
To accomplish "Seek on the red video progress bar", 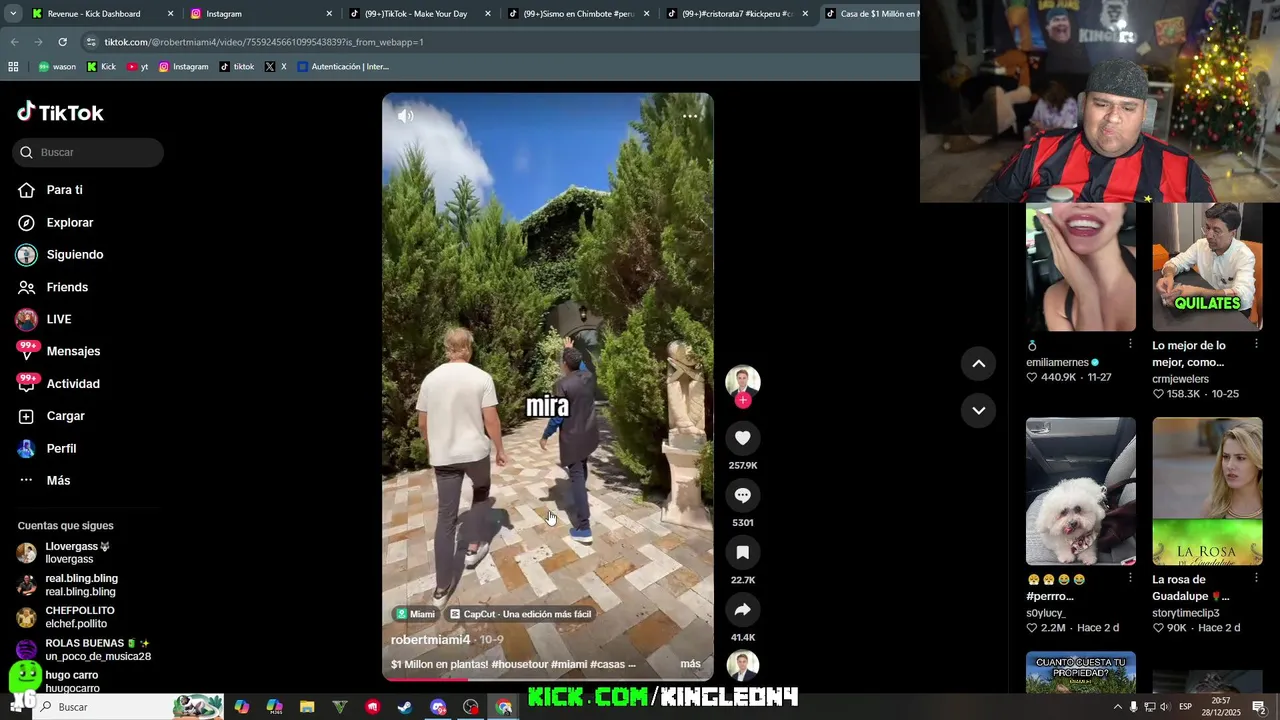I will point(547,680).
